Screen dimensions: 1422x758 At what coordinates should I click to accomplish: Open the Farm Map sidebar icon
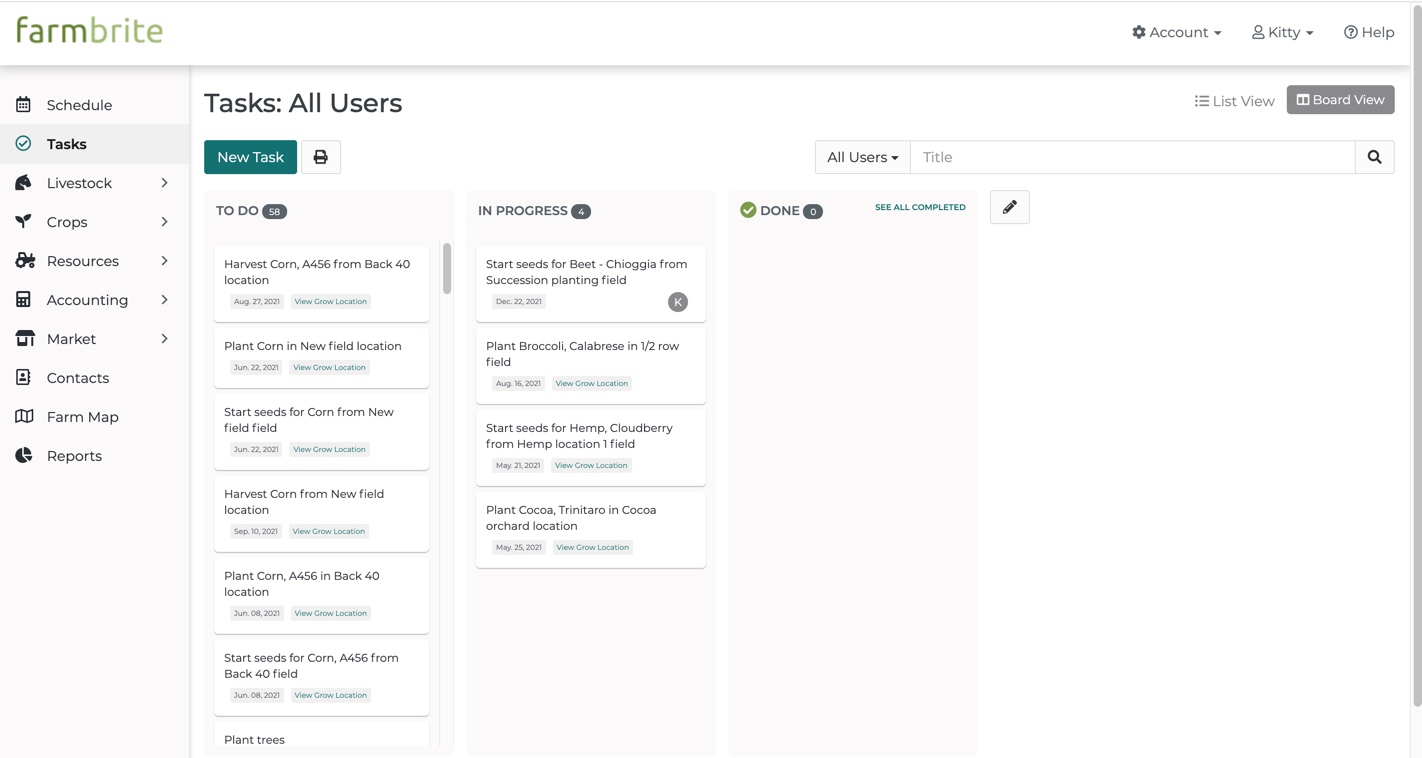24,417
